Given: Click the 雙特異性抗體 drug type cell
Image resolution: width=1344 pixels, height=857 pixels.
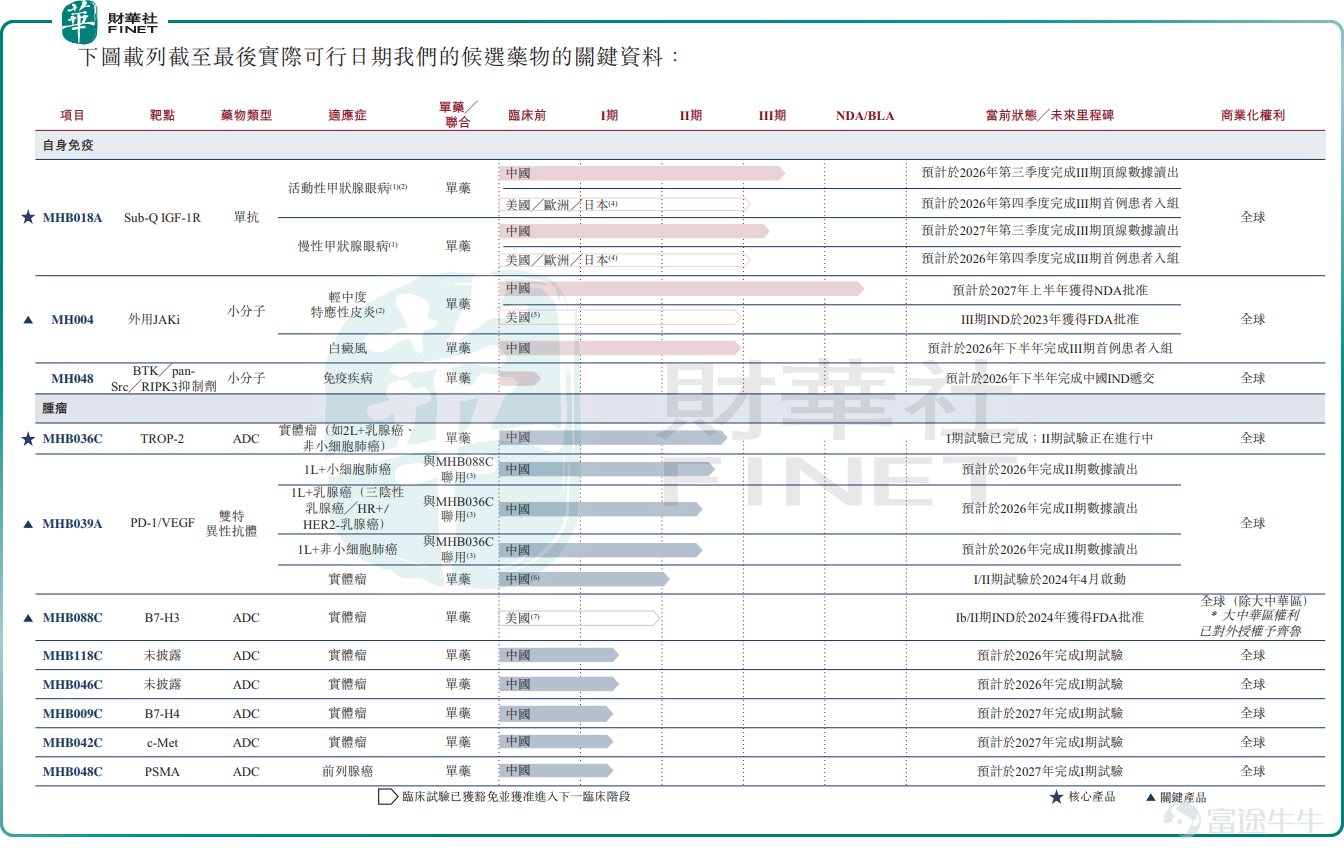Looking at the screenshot, I should coord(232,524).
